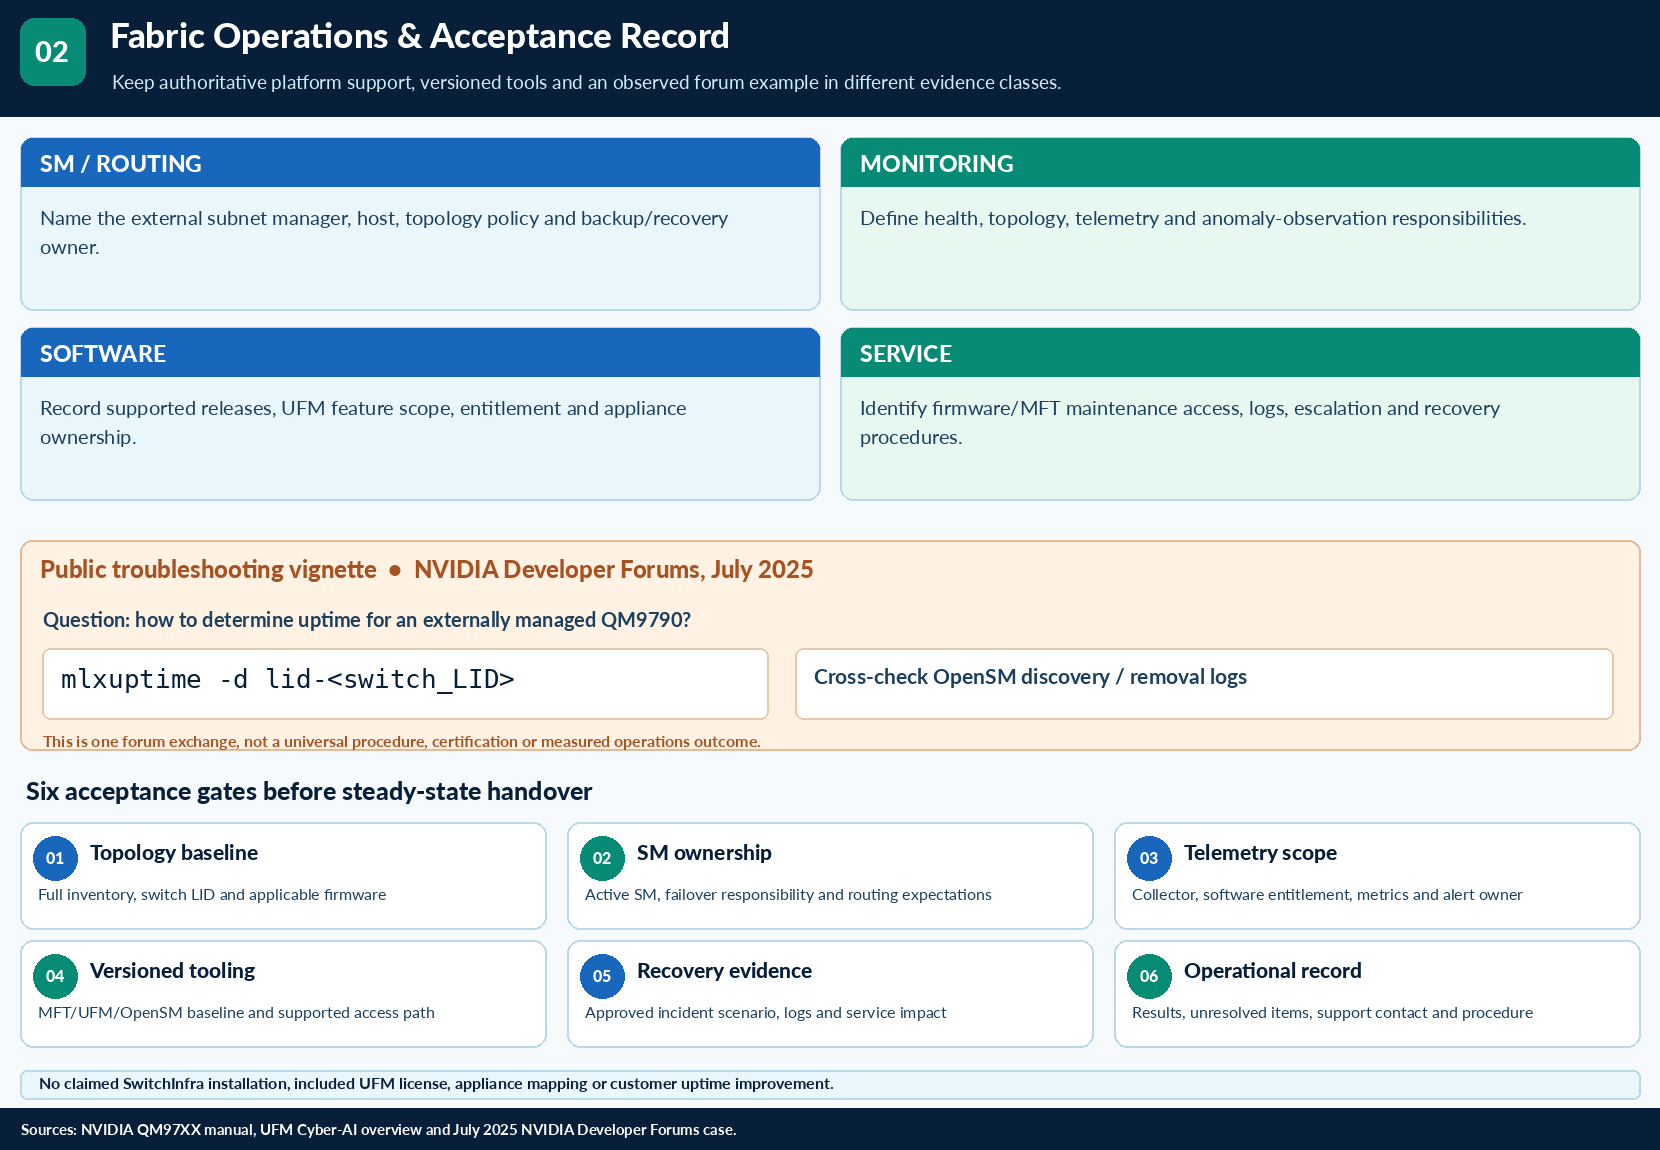
Task: Click 'Identify firmware/MFT maintenance access' paragraph
Action: [1180, 423]
